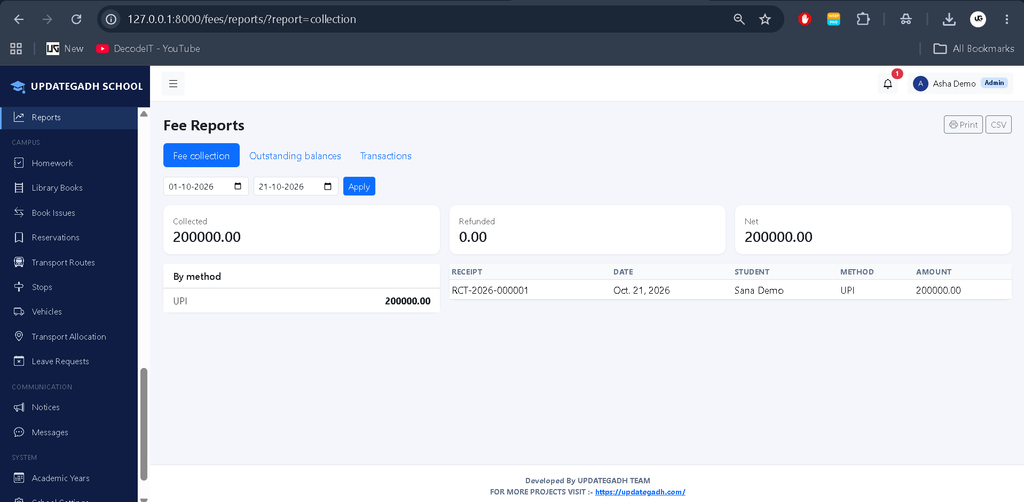Click the Apply button
This screenshot has width=1024, height=502.
[x=359, y=187]
